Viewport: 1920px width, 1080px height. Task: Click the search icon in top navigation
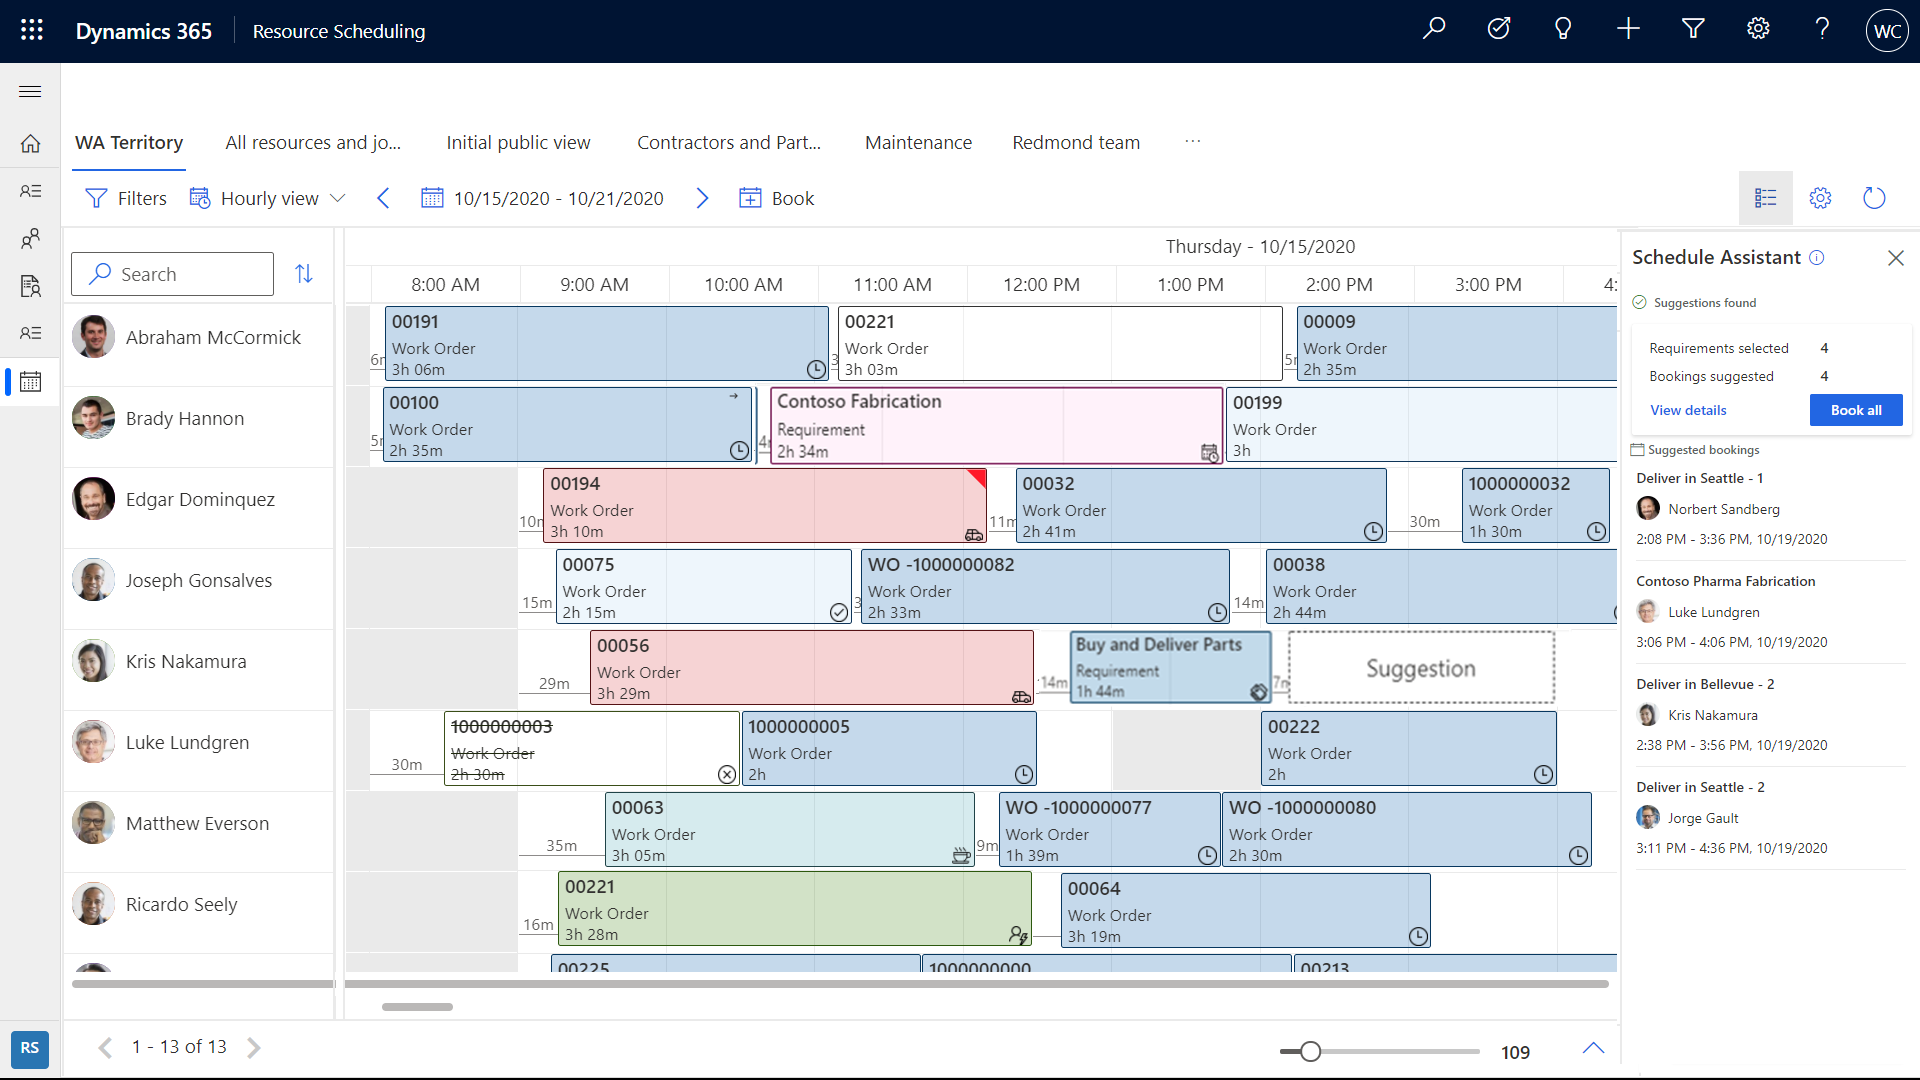1436,30
